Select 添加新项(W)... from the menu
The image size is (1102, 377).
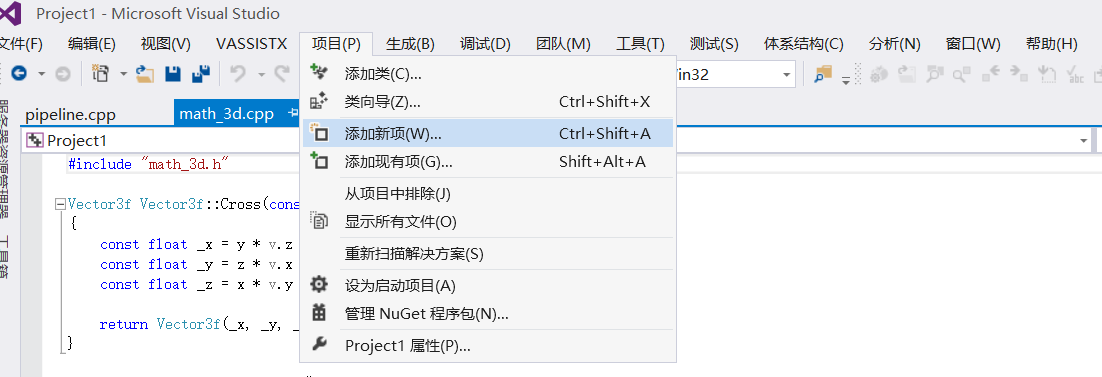(488, 133)
